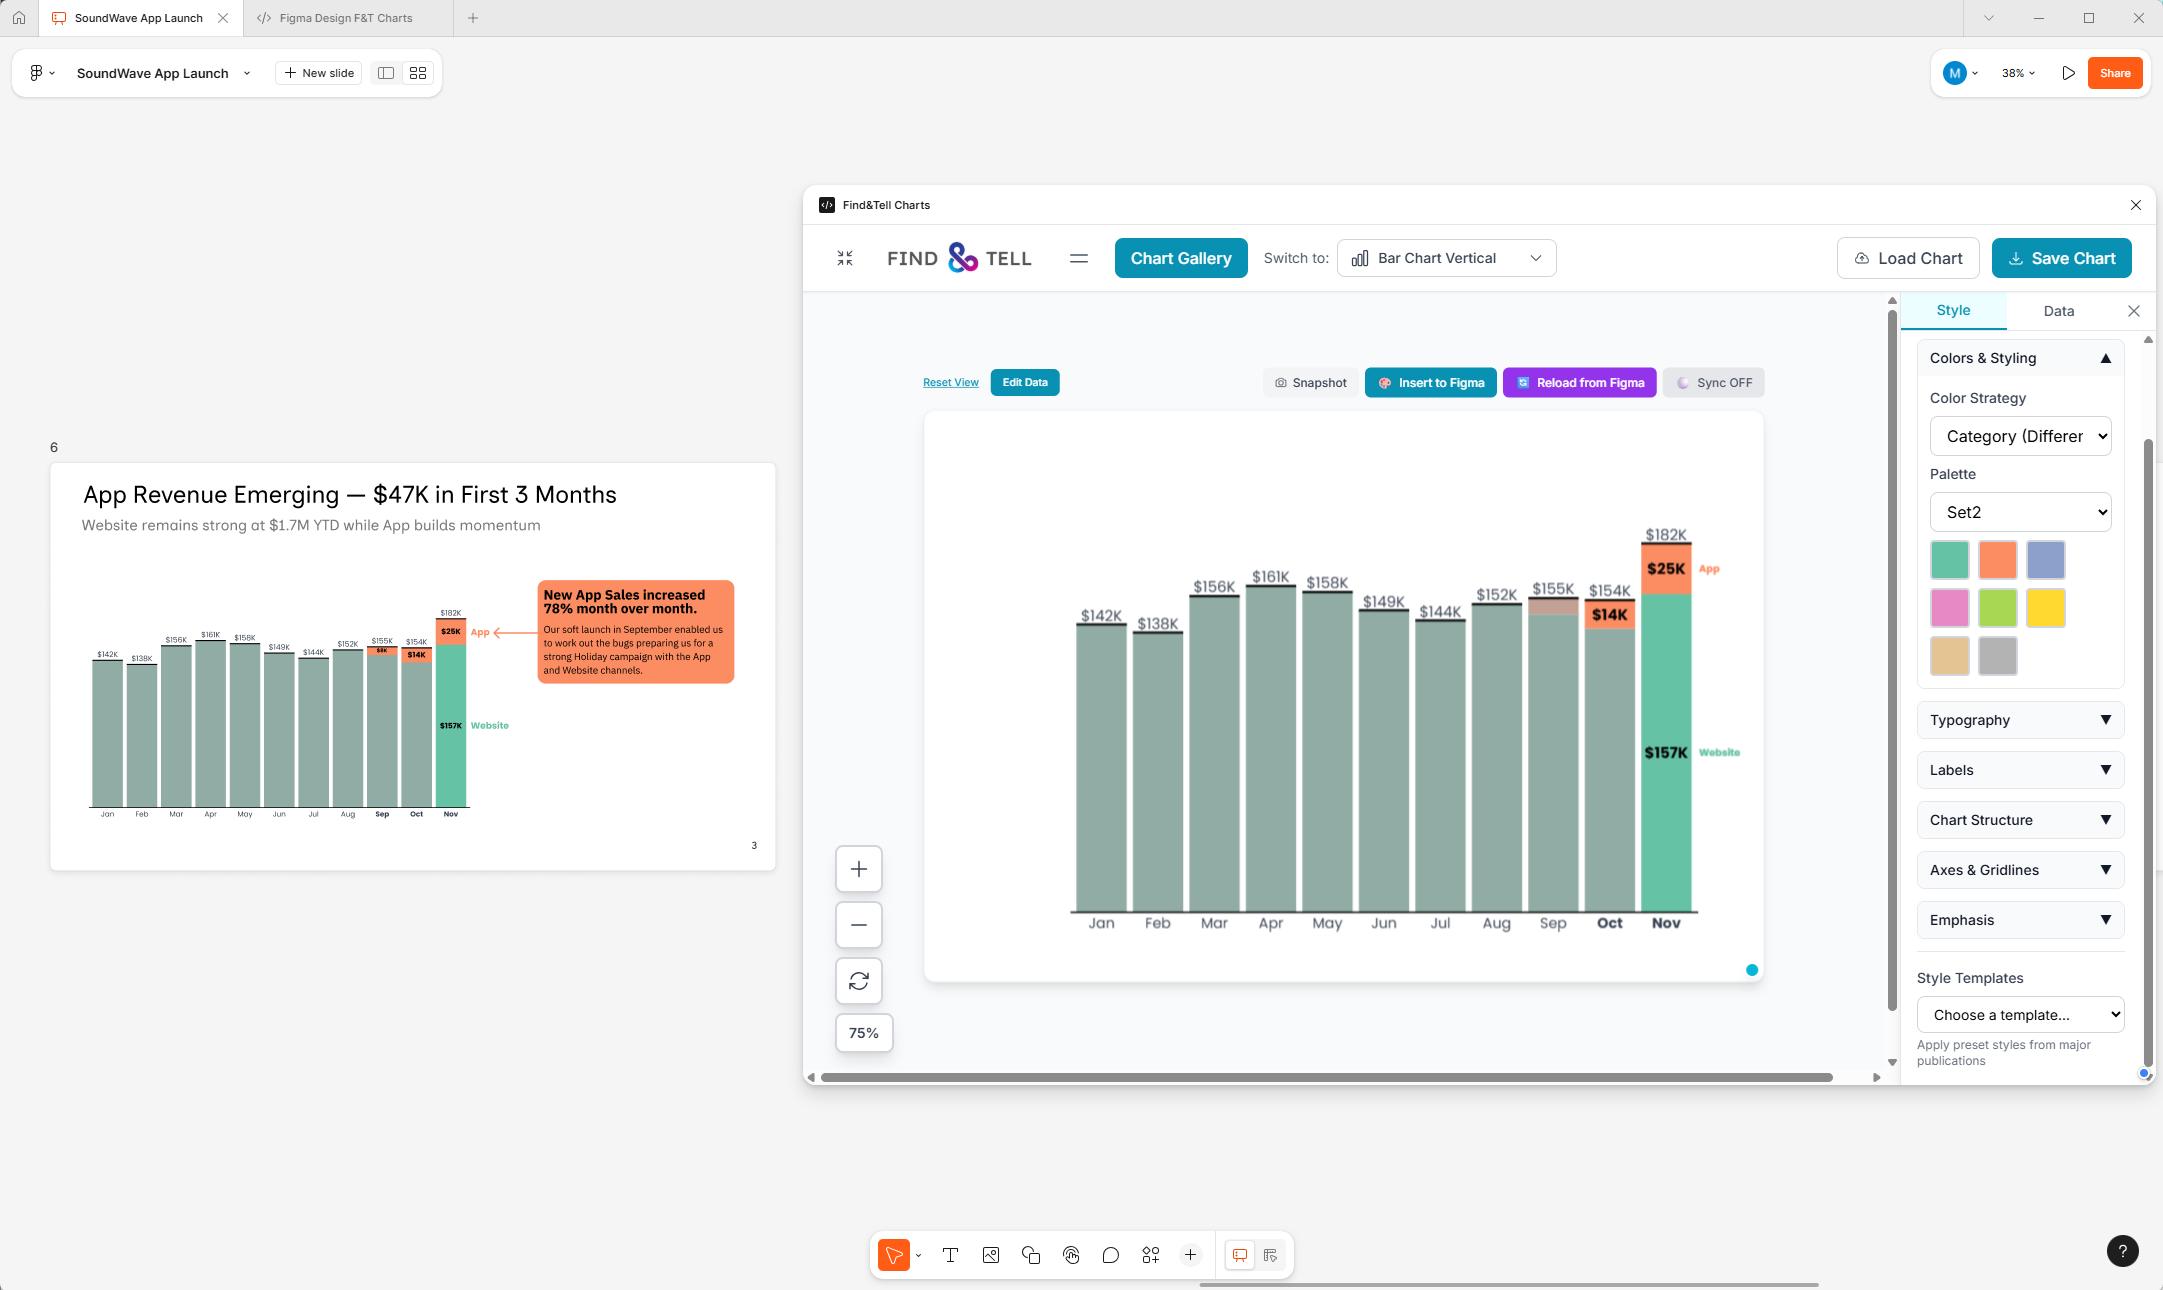Switch to Figma Design F&T Charts tab

coord(345,18)
